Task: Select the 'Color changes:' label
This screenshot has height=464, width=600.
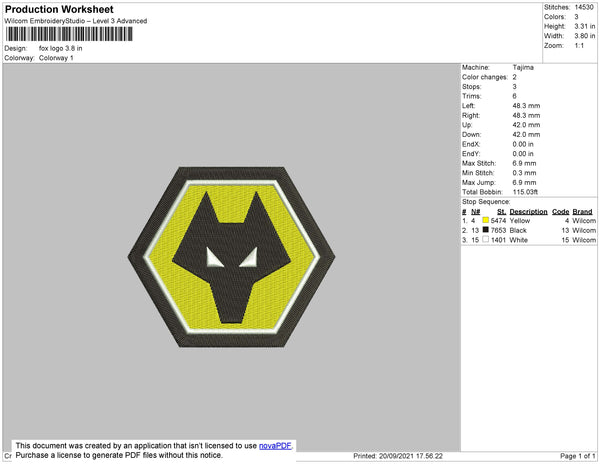Action: coord(485,77)
